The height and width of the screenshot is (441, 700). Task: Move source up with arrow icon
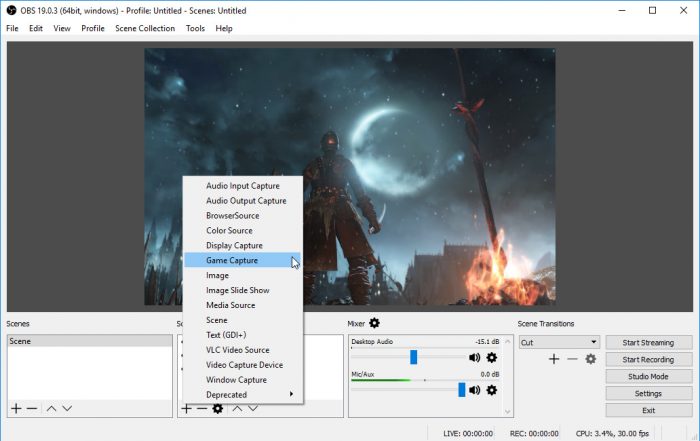click(x=238, y=408)
